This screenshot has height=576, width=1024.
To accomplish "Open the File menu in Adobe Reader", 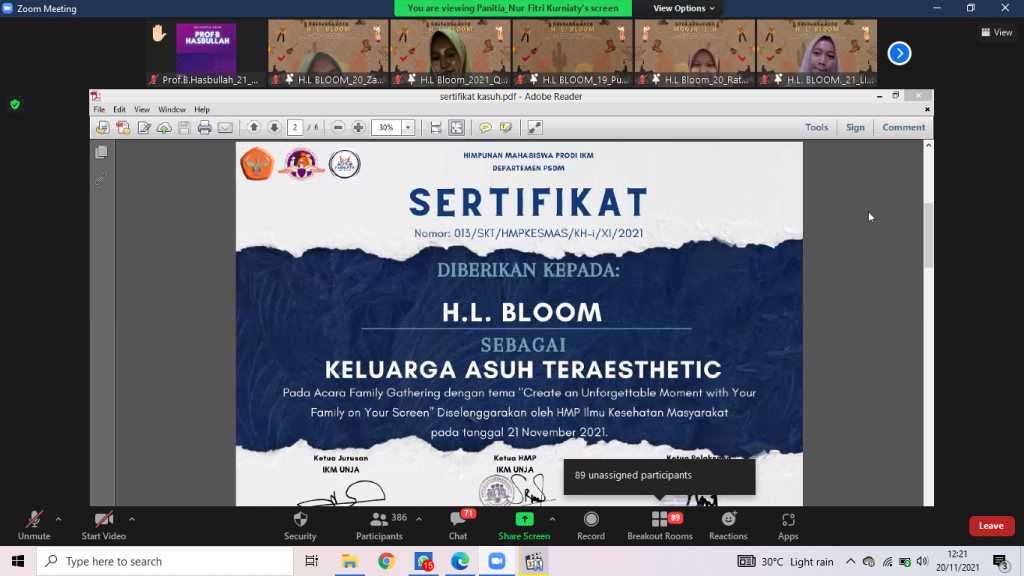I will pos(97,109).
